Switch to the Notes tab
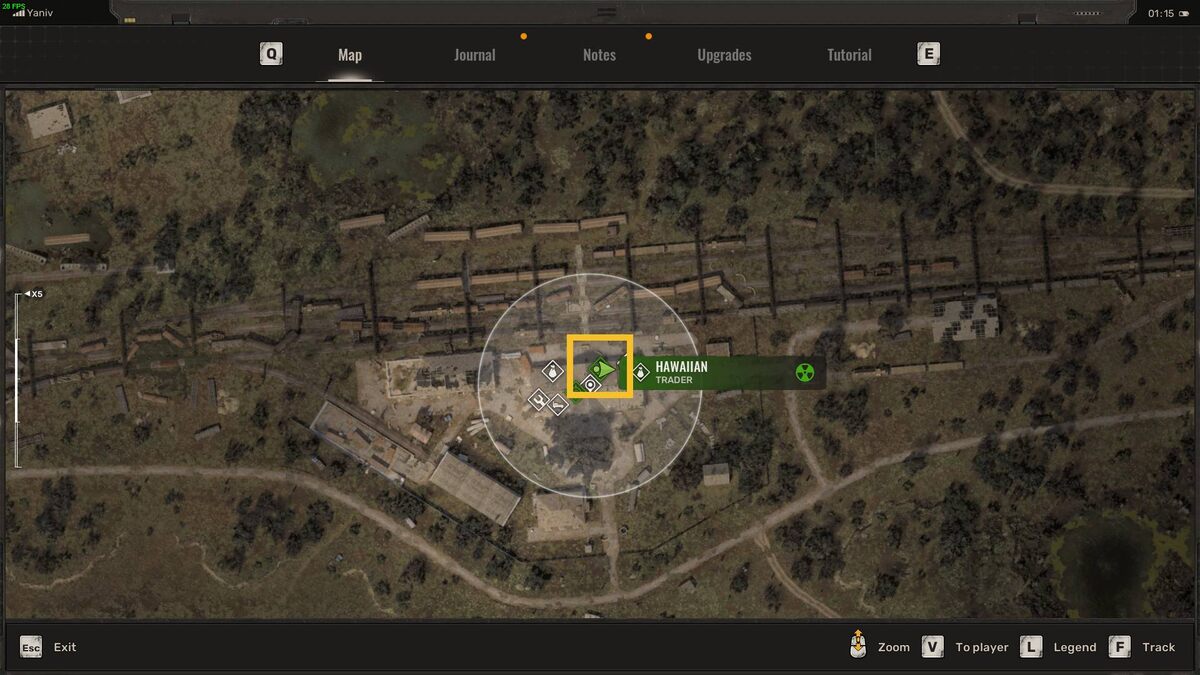Image resolution: width=1200 pixels, height=675 pixels. click(599, 55)
